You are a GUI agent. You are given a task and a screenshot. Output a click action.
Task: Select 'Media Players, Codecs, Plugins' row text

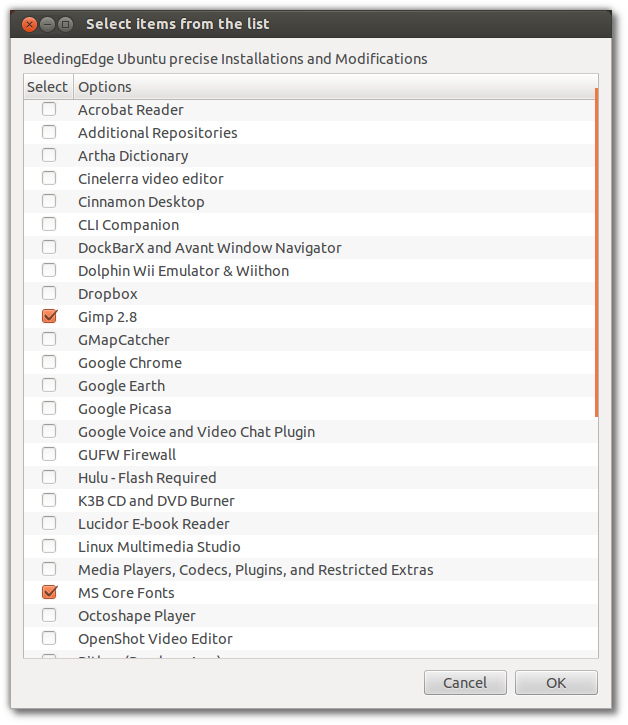point(256,570)
